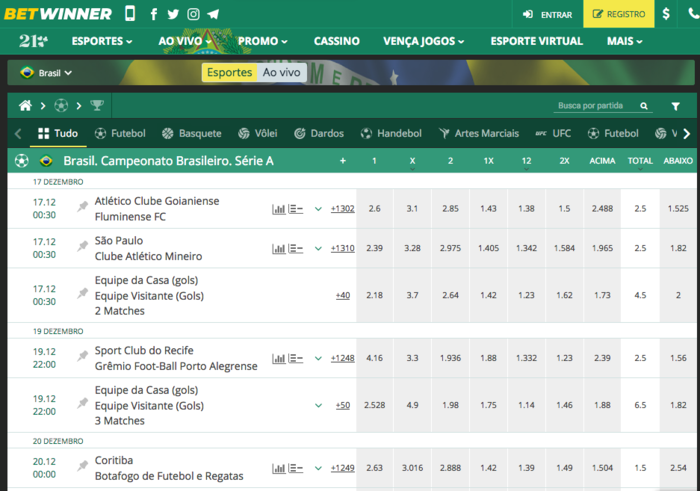The image size is (700, 491).
Task: Open the Brasil country dropdown
Action: coord(47,73)
